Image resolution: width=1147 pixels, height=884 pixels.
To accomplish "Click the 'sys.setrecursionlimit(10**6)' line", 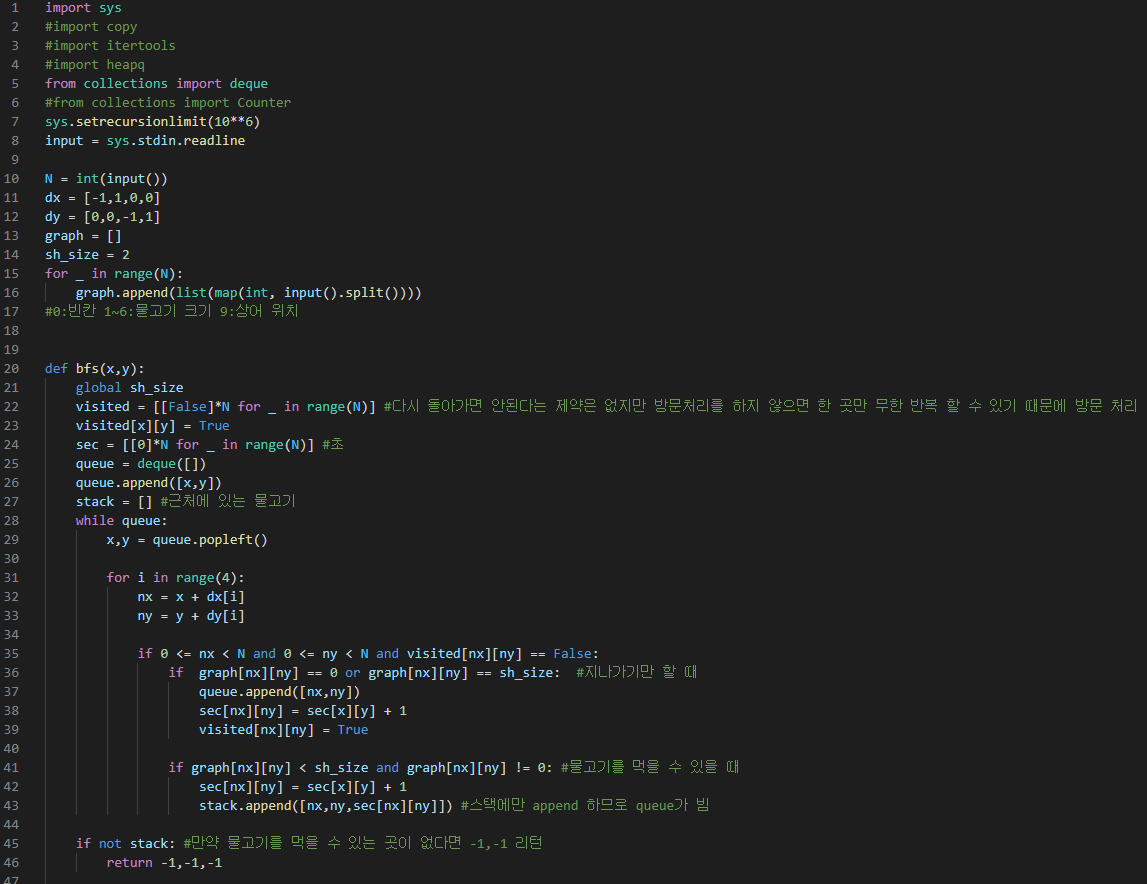I will coord(152,121).
